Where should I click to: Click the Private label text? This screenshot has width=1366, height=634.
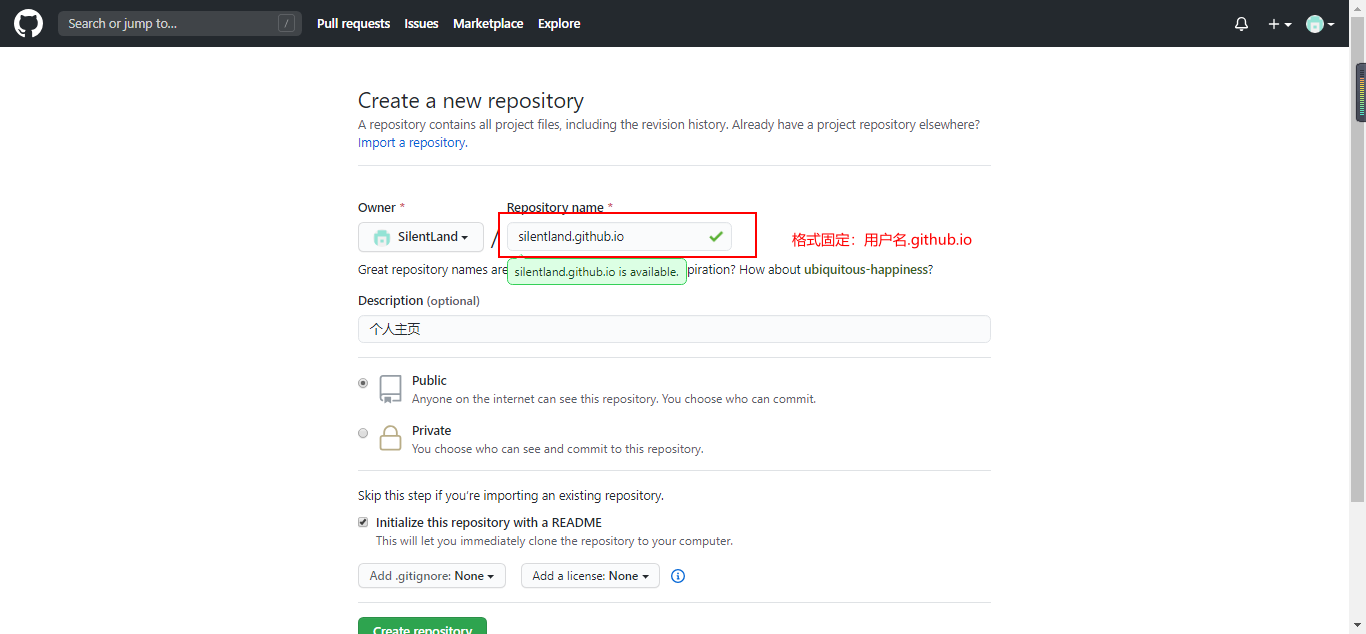point(431,431)
